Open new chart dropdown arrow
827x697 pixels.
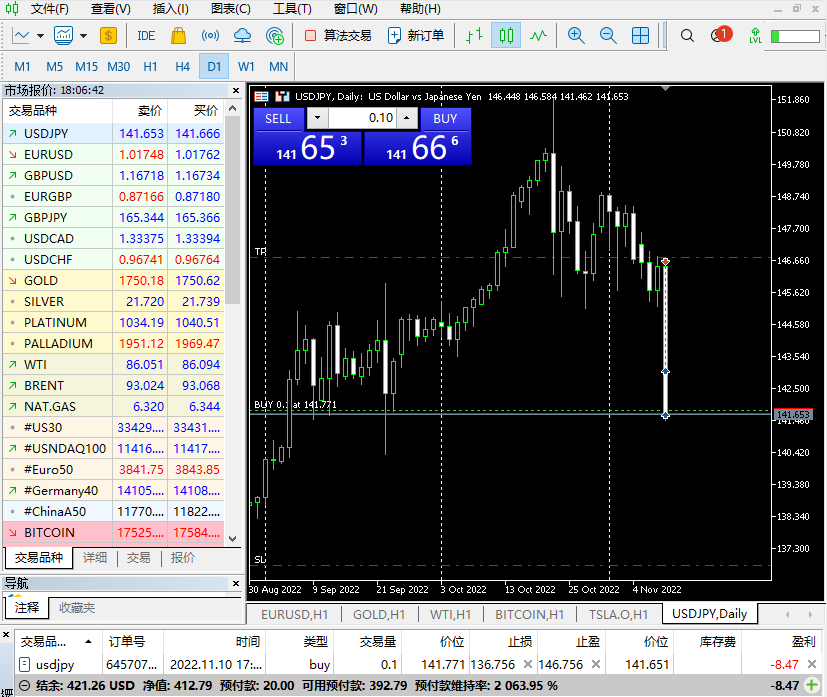(40, 36)
